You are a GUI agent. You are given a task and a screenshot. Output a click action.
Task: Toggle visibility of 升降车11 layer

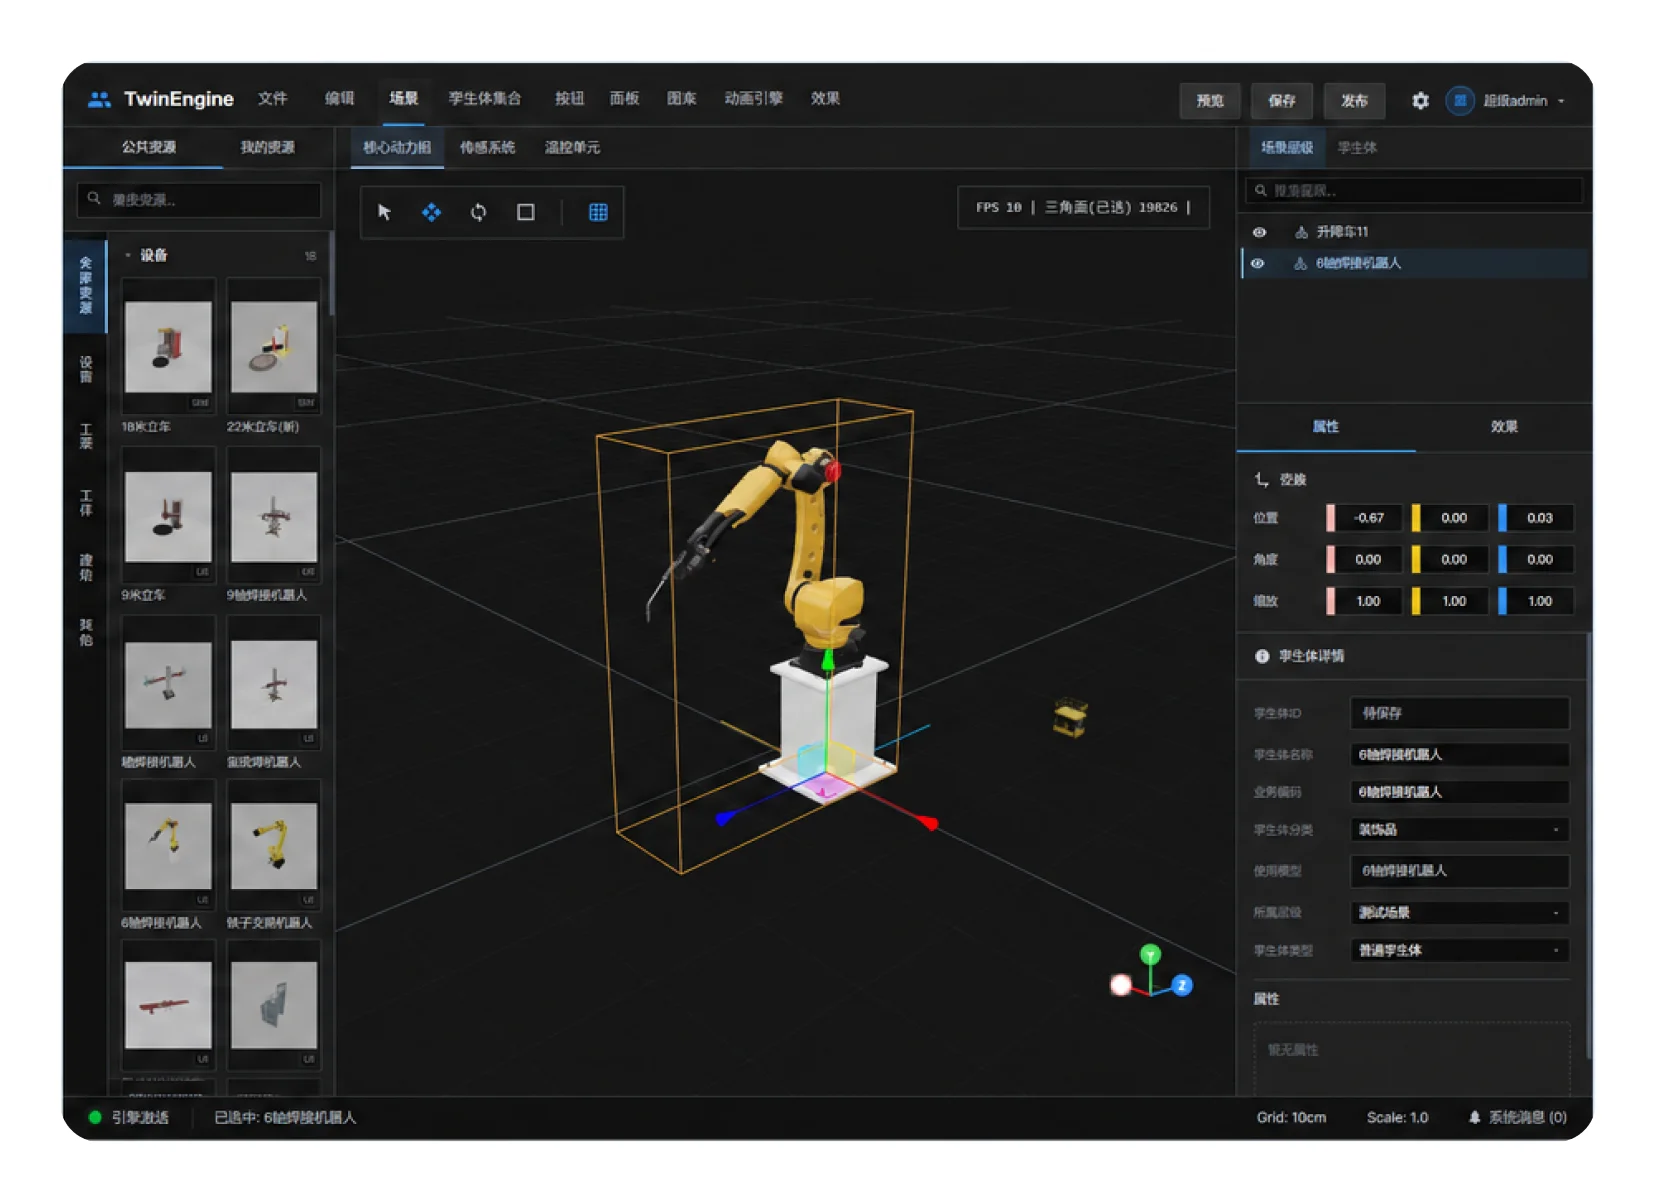click(x=1259, y=232)
